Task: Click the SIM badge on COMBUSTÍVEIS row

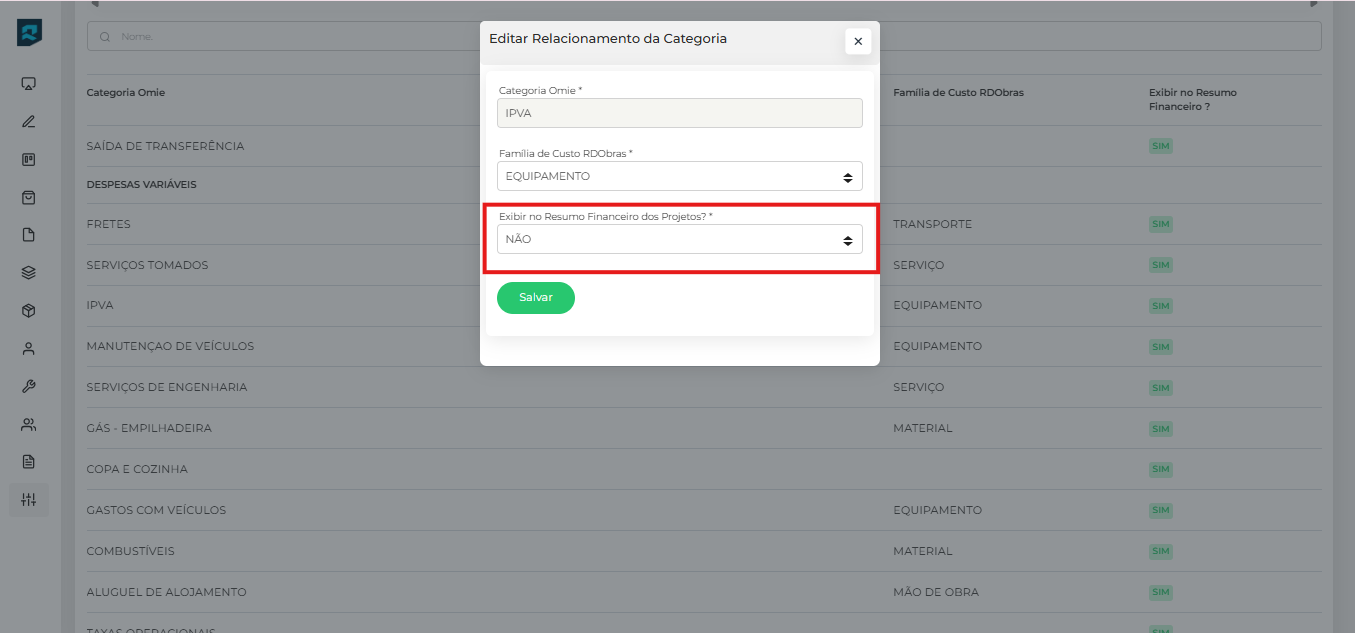Action: (x=1160, y=551)
